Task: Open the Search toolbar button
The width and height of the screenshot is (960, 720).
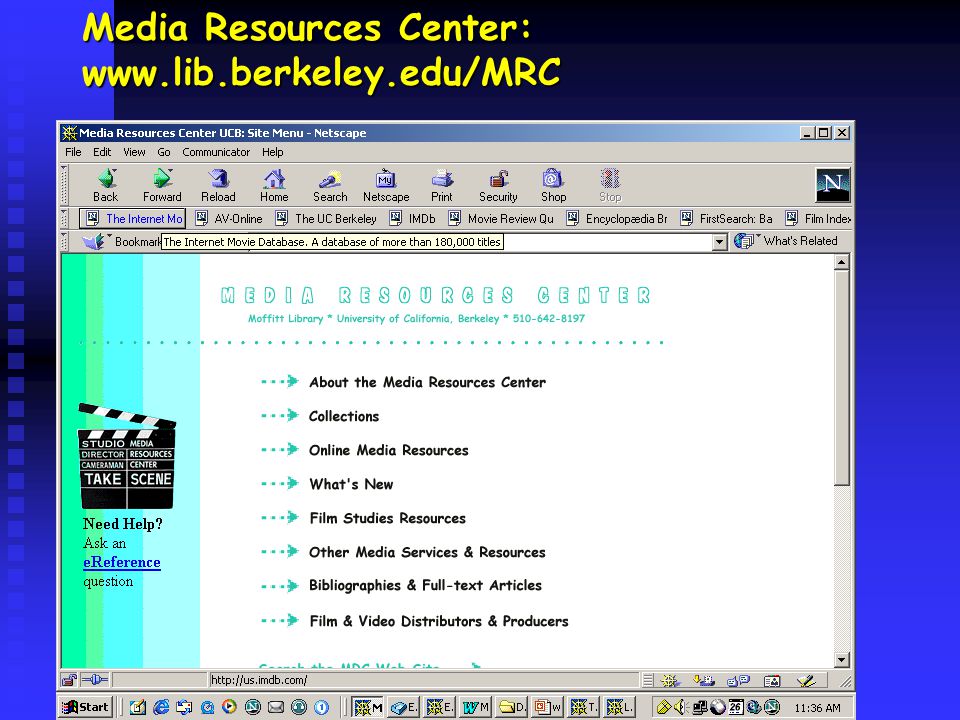Action: [x=330, y=186]
